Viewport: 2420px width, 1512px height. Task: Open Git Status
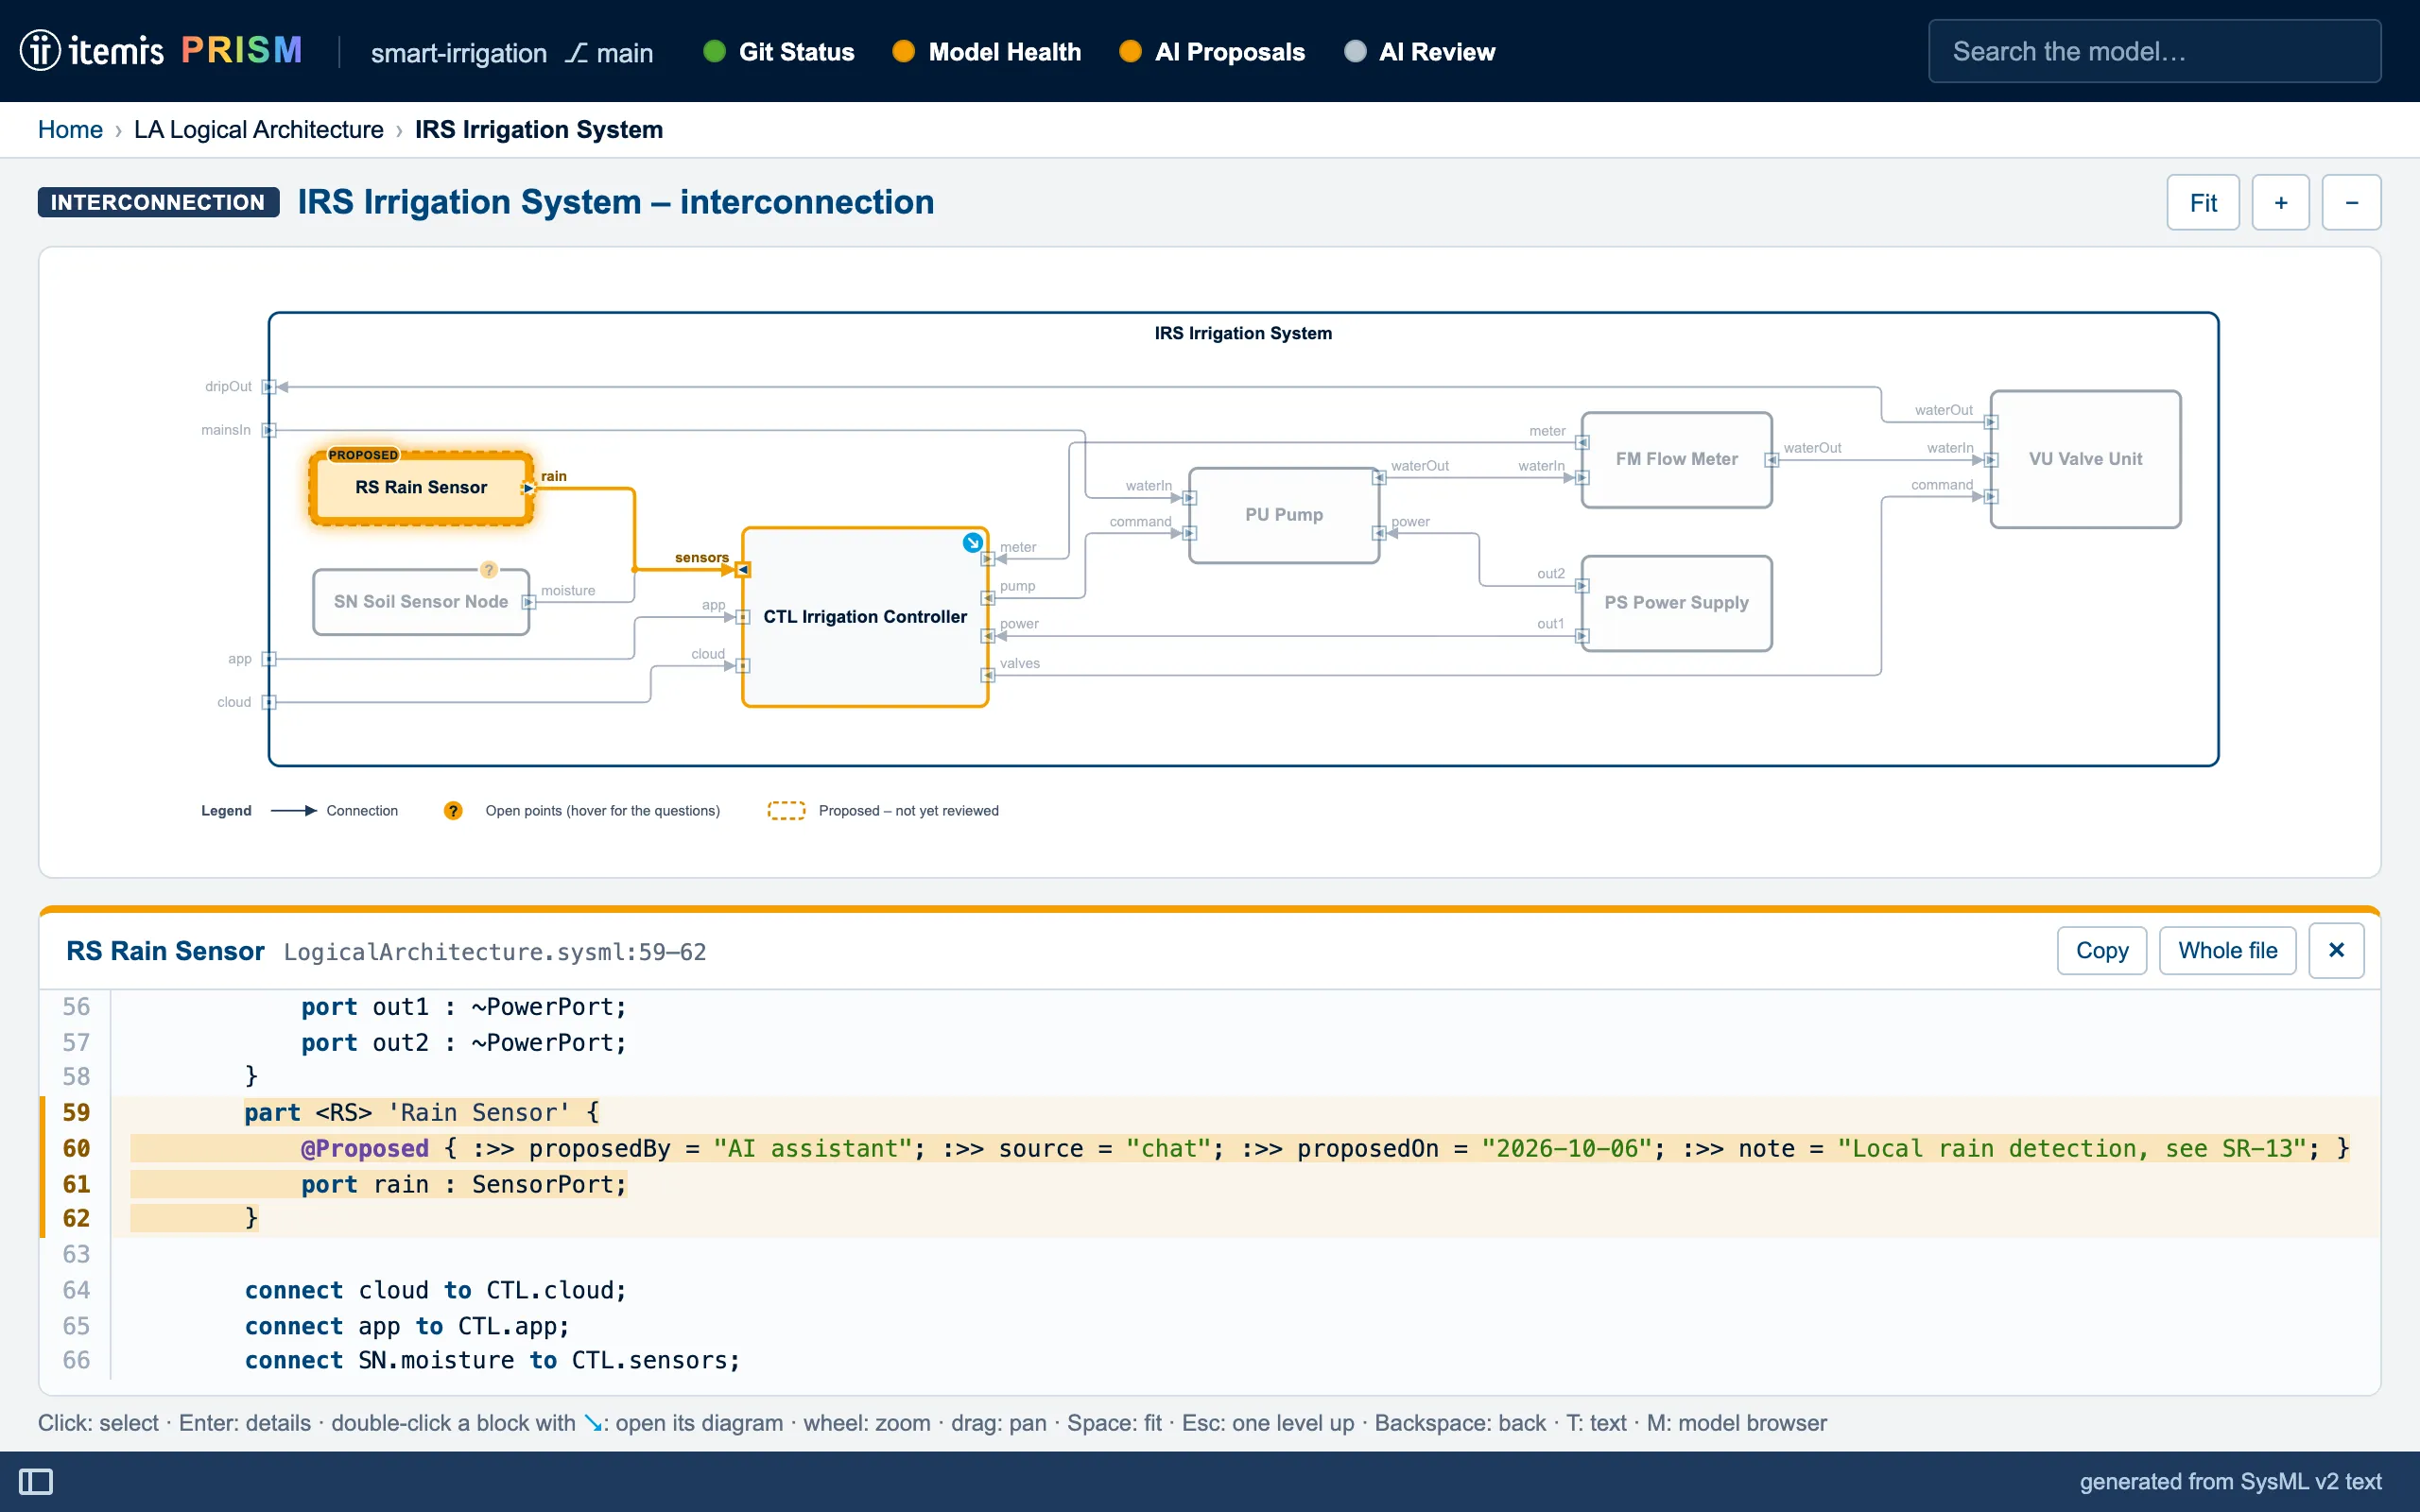[780, 52]
